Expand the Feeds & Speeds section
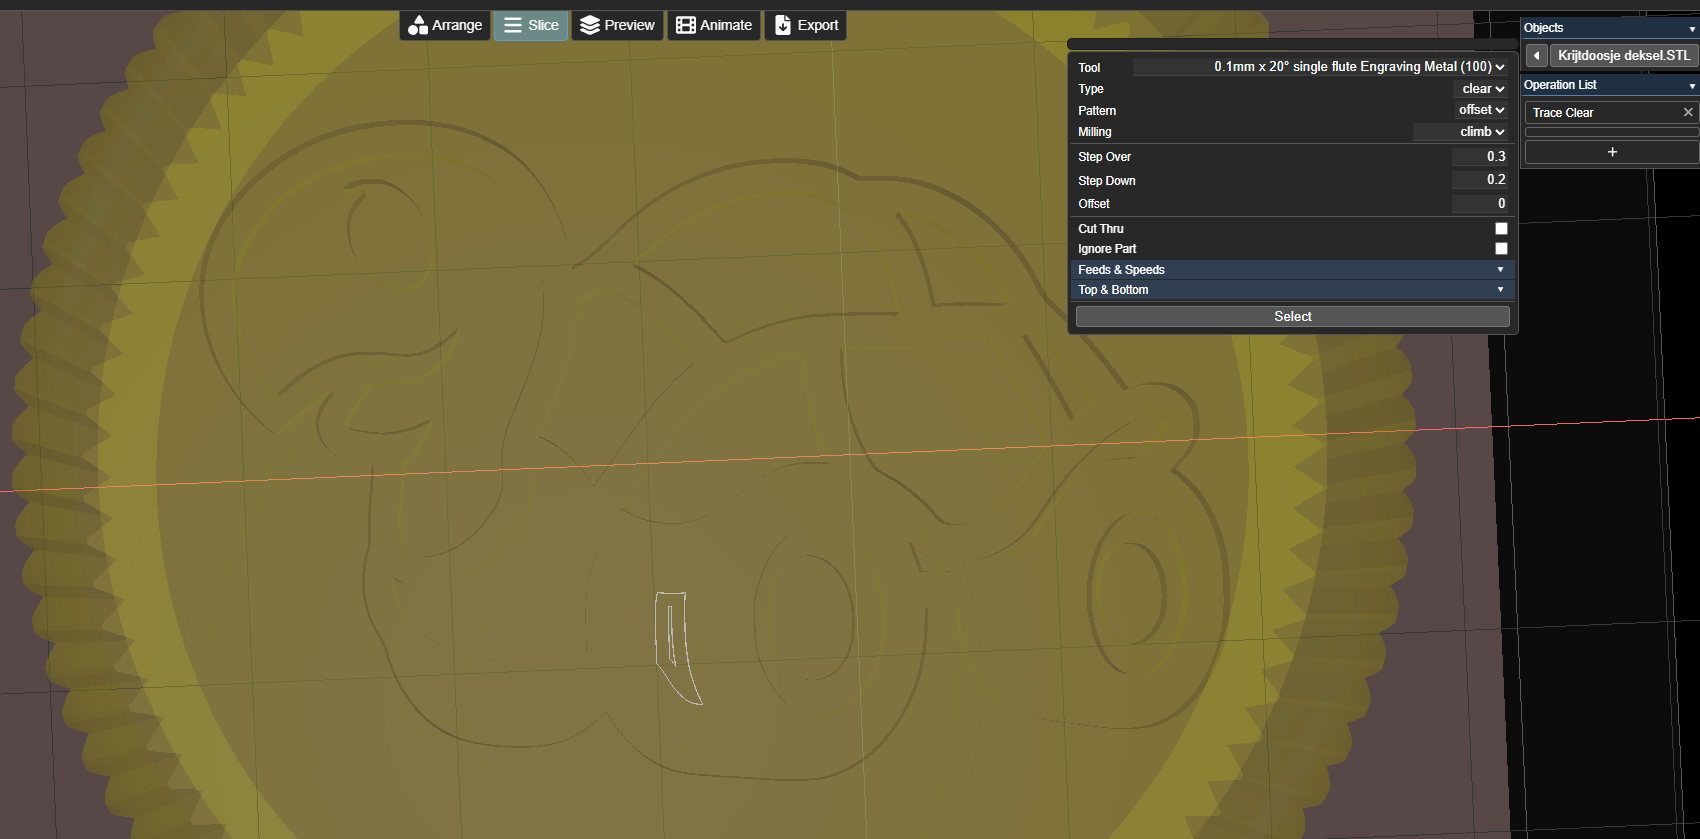1700x839 pixels. coord(1292,270)
